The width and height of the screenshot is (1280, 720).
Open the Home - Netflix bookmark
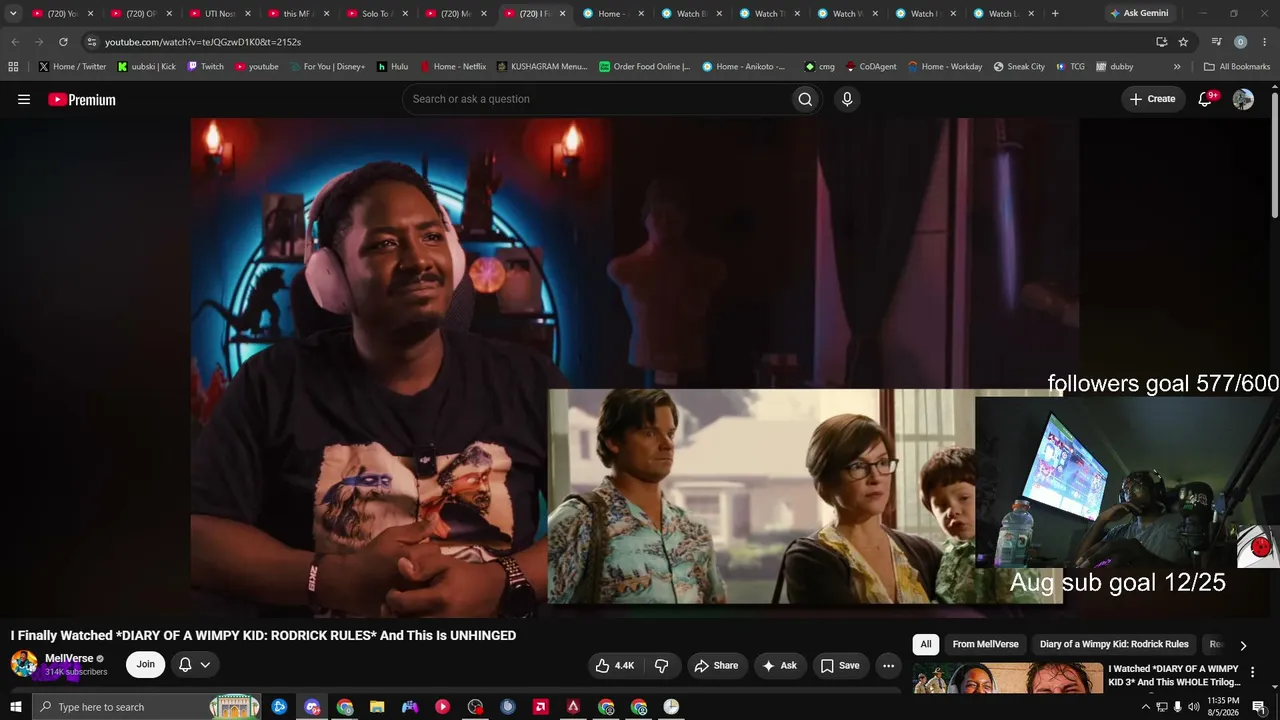[x=453, y=67]
